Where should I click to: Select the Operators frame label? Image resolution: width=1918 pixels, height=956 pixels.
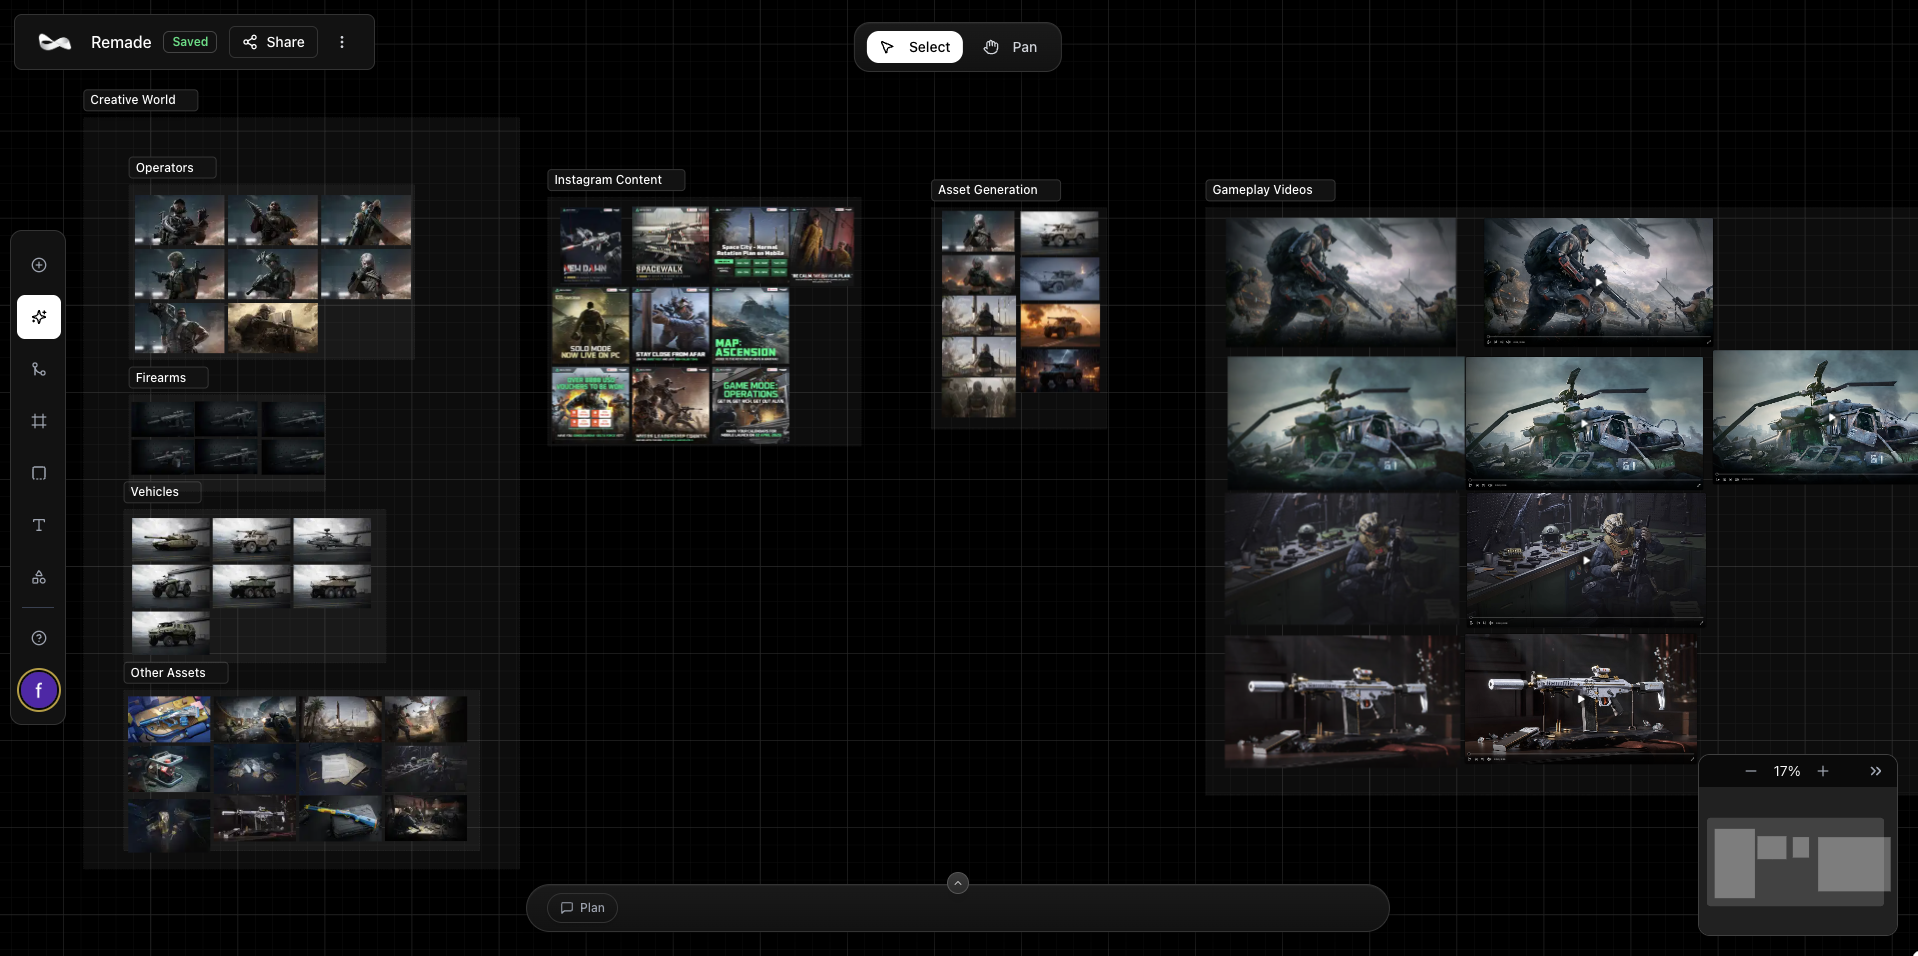point(172,168)
